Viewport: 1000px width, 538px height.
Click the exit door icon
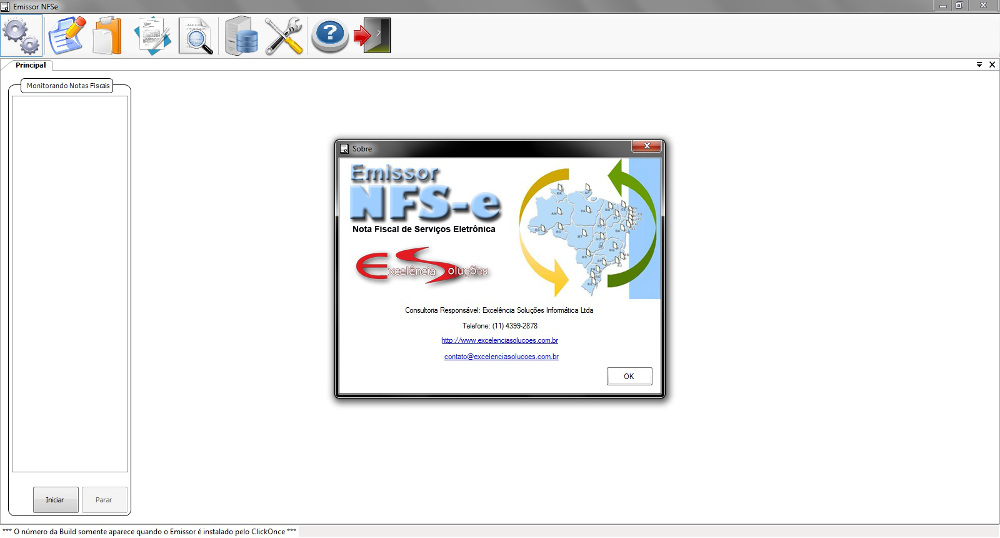(x=372, y=36)
